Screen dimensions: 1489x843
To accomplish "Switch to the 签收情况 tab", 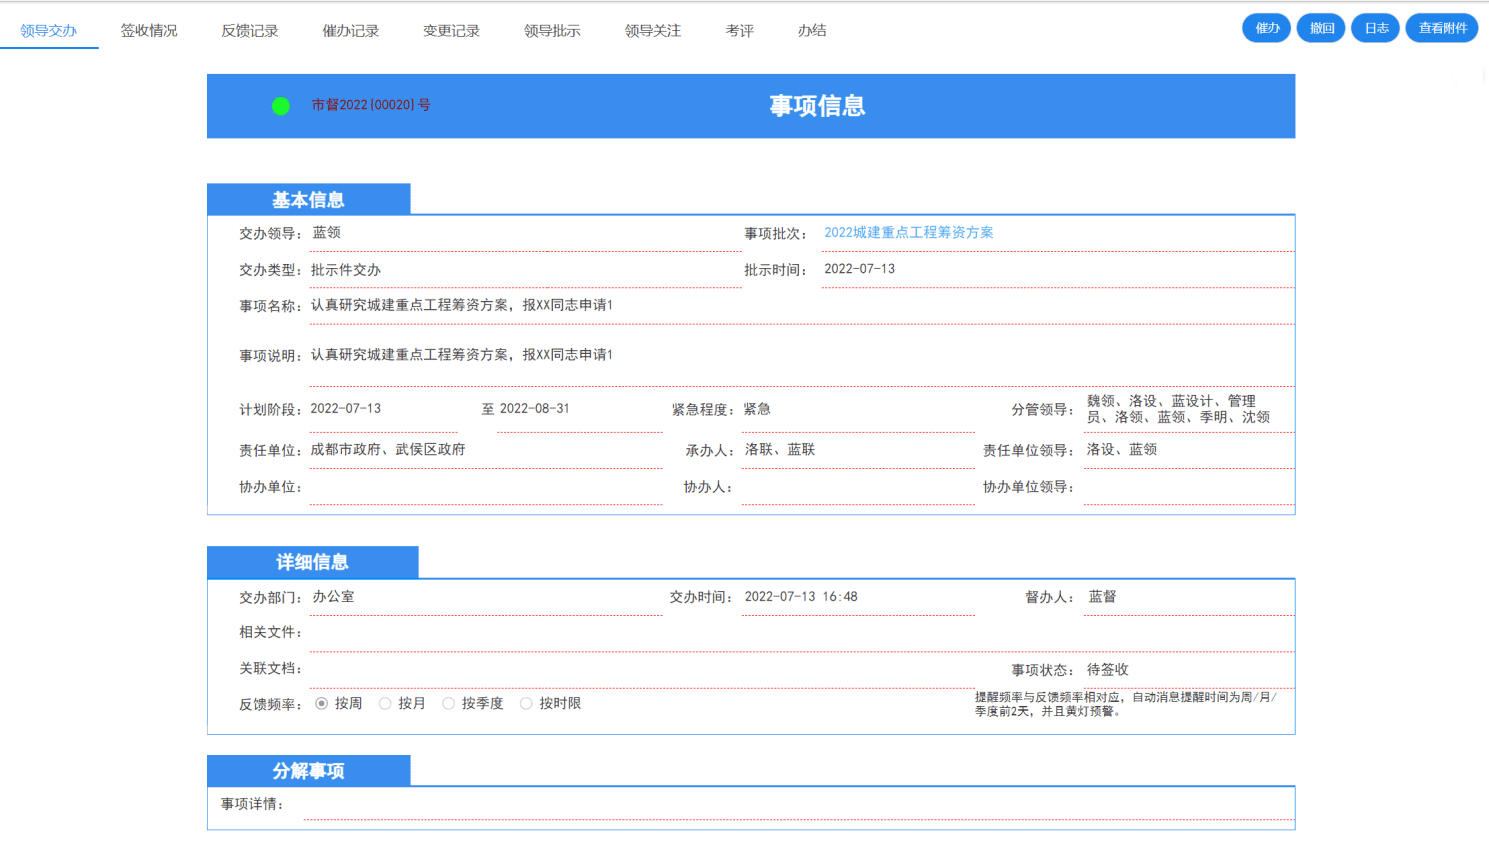I will click(x=149, y=31).
